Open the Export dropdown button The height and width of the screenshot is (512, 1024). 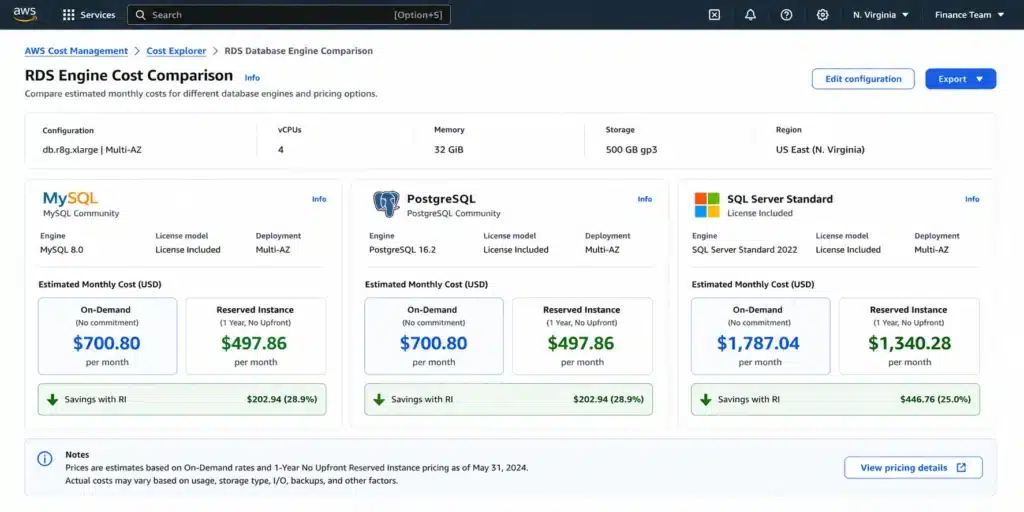coord(961,79)
